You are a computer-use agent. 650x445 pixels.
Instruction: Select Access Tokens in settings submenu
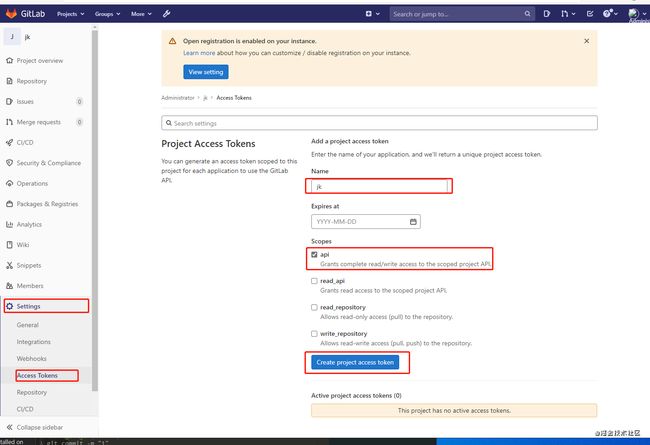tap(37, 375)
